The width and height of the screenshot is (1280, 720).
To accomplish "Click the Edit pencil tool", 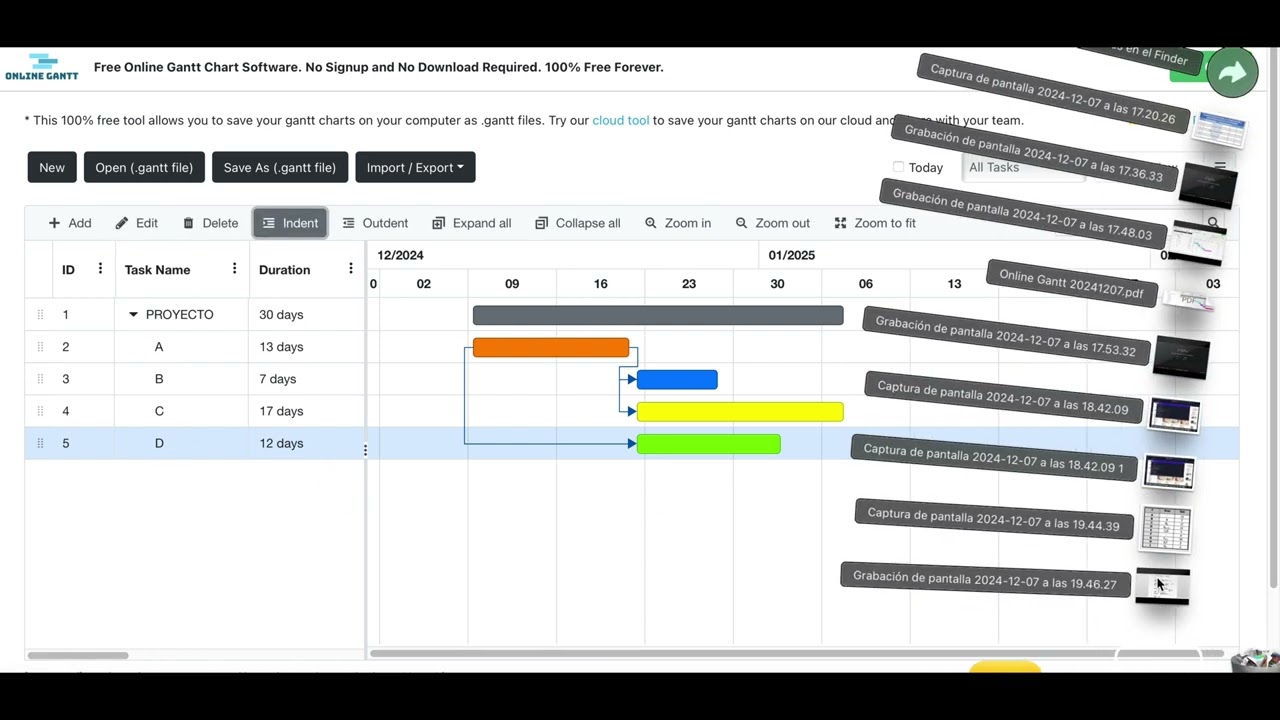I will pyautogui.click(x=137, y=223).
